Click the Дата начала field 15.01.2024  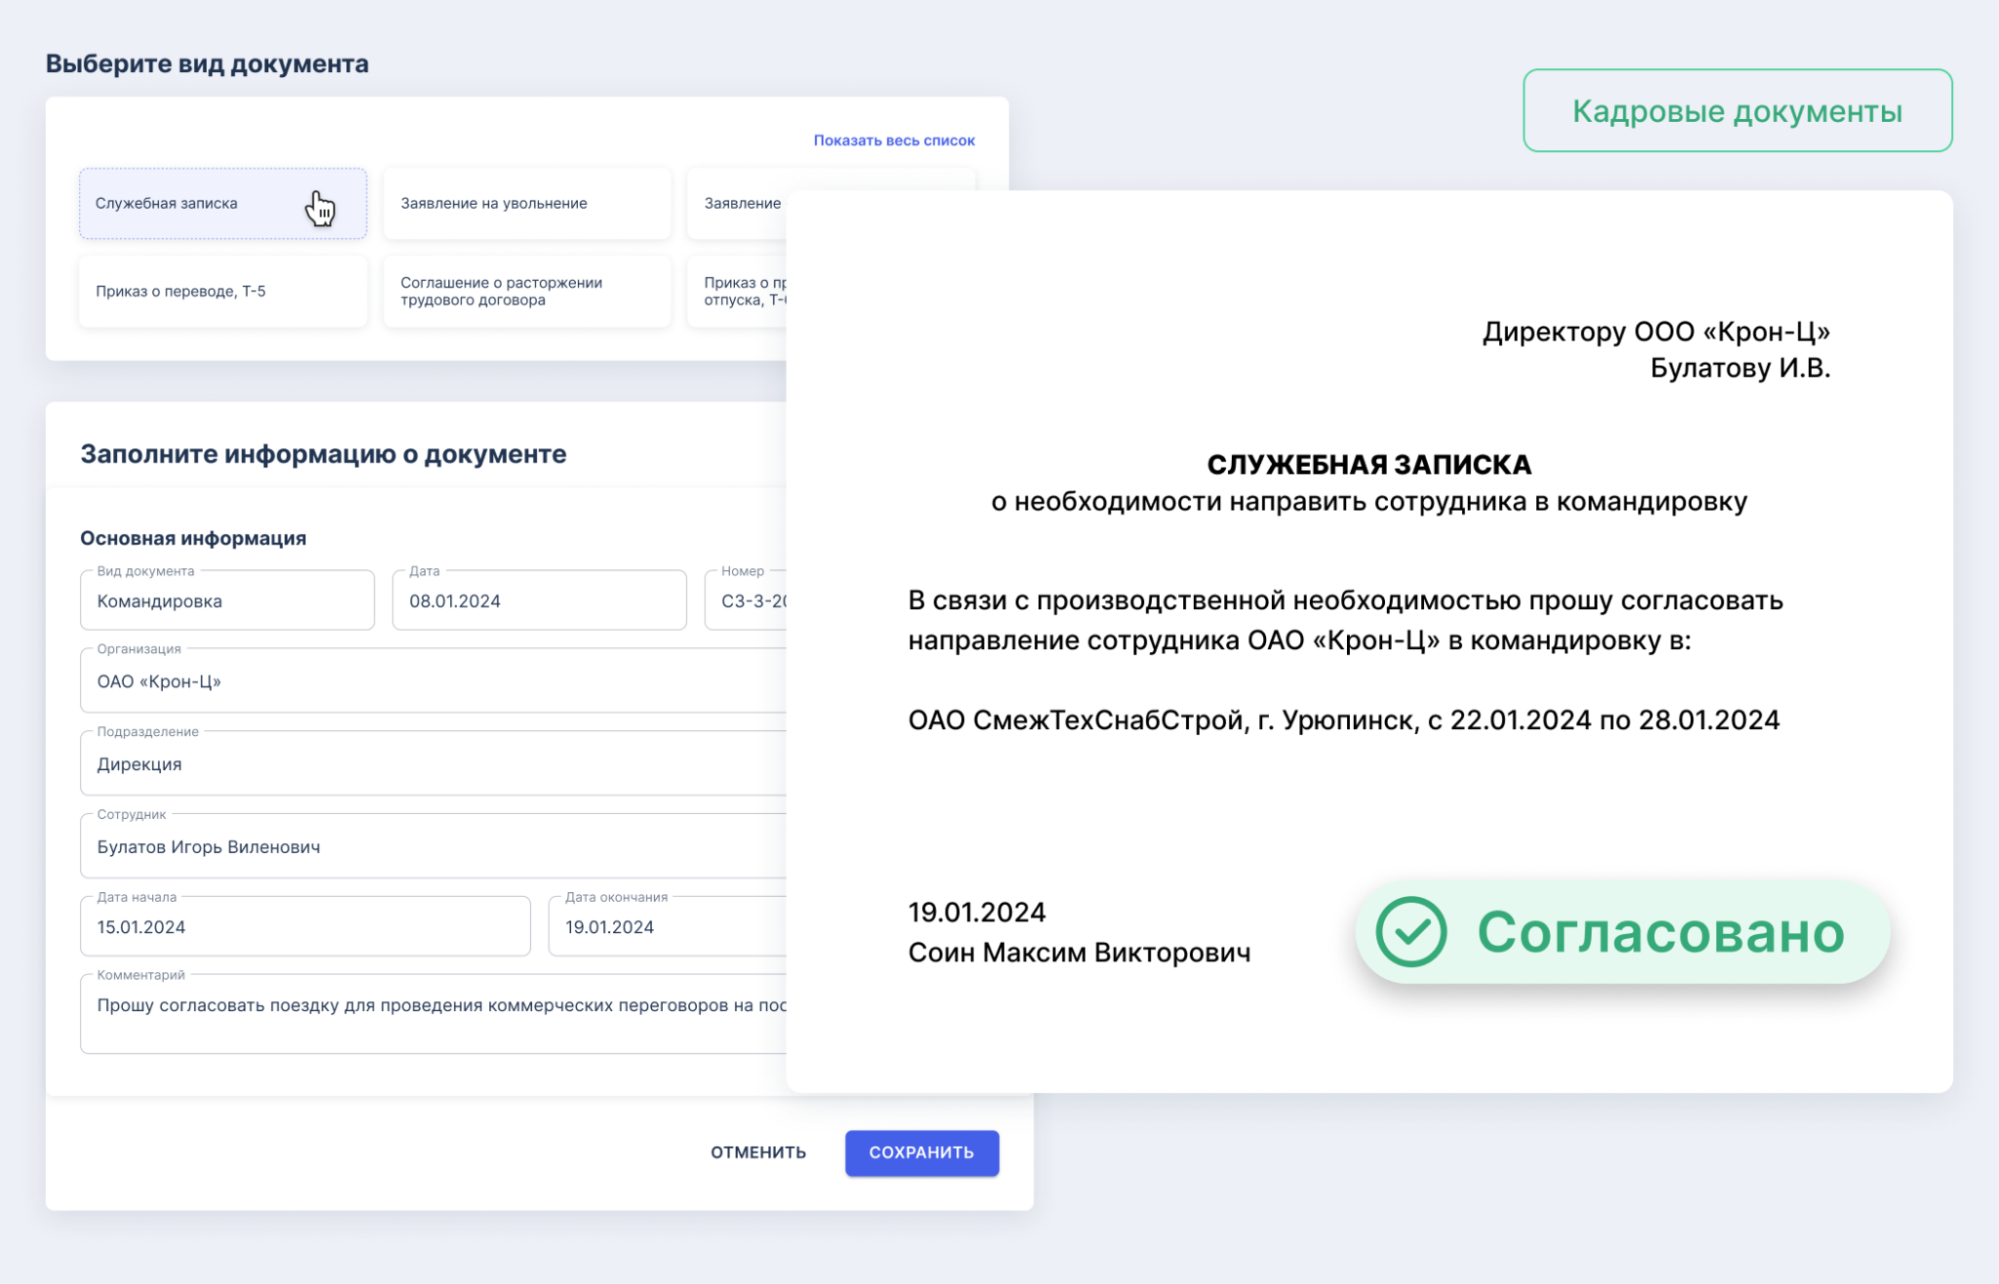click(x=304, y=927)
